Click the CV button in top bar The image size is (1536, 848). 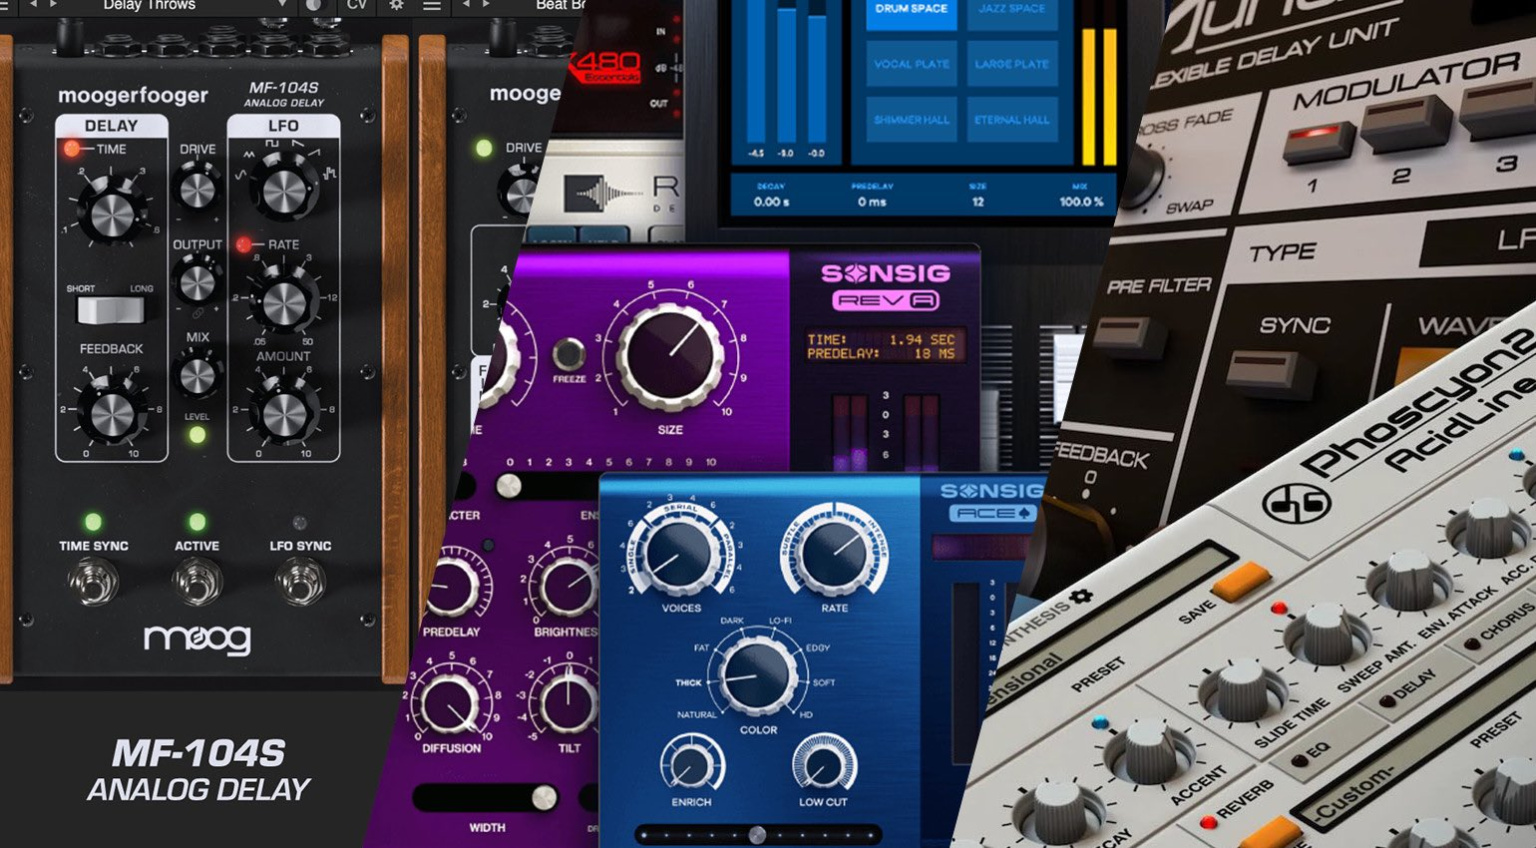(357, 6)
